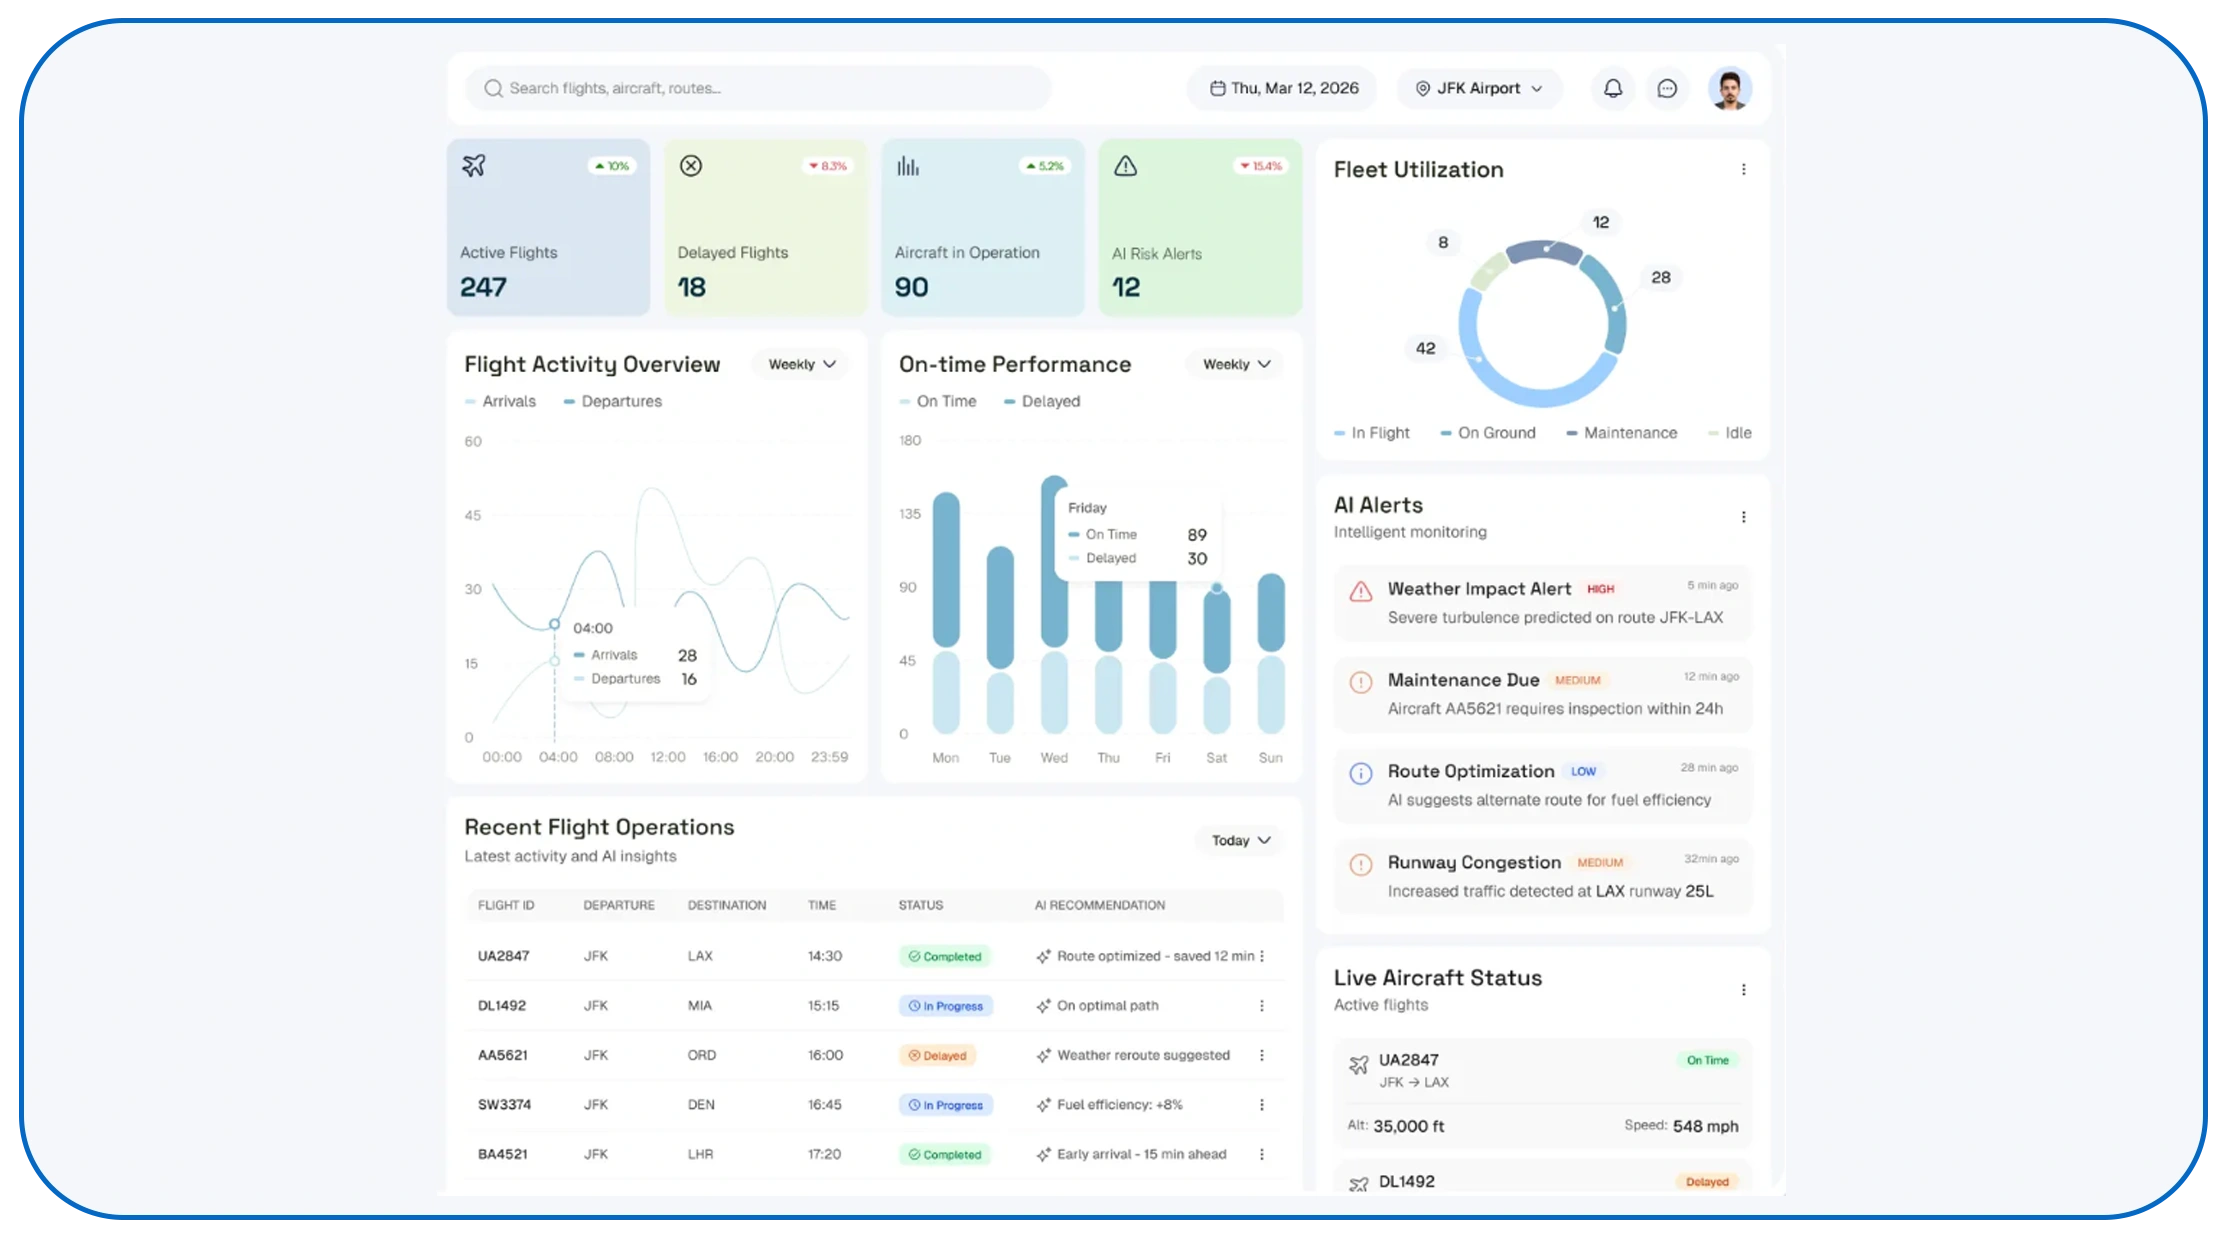The height and width of the screenshot is (1240, 2223).
Task: Sort by the TIME column header
Action: click(822, 906)
